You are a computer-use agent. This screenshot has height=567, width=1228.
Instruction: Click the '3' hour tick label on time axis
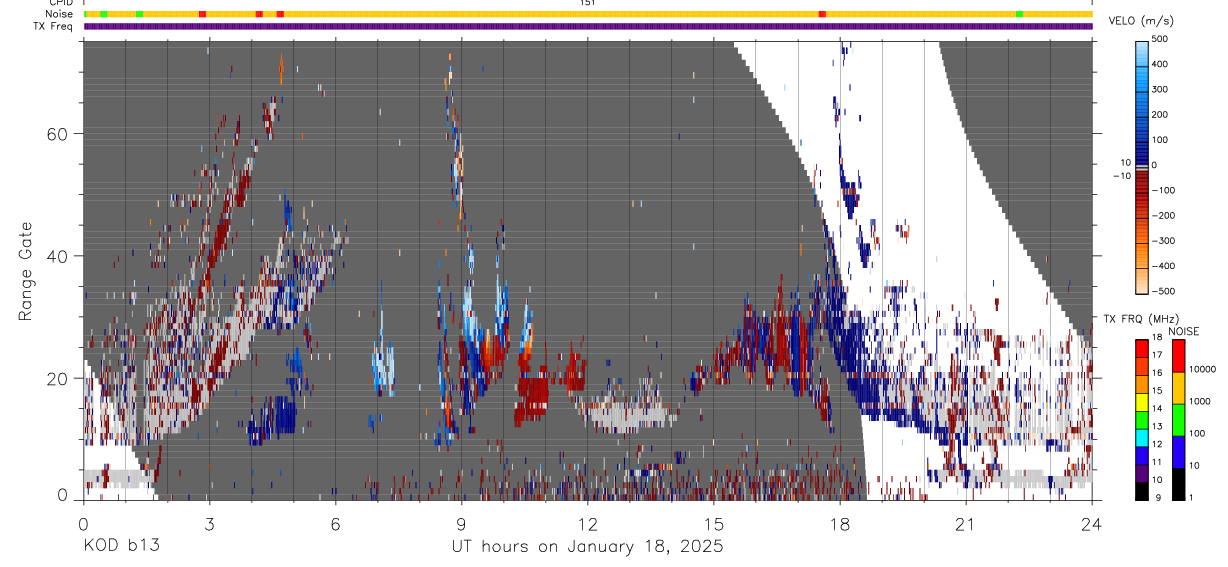[209, 524]
